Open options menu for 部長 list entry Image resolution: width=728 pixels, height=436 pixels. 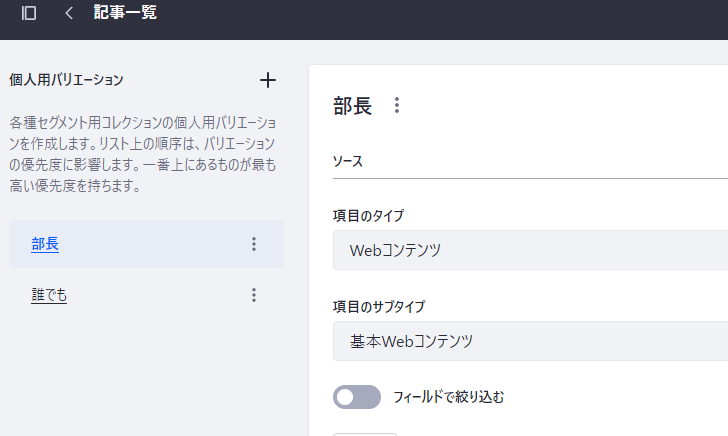click(x=254, y=244)
